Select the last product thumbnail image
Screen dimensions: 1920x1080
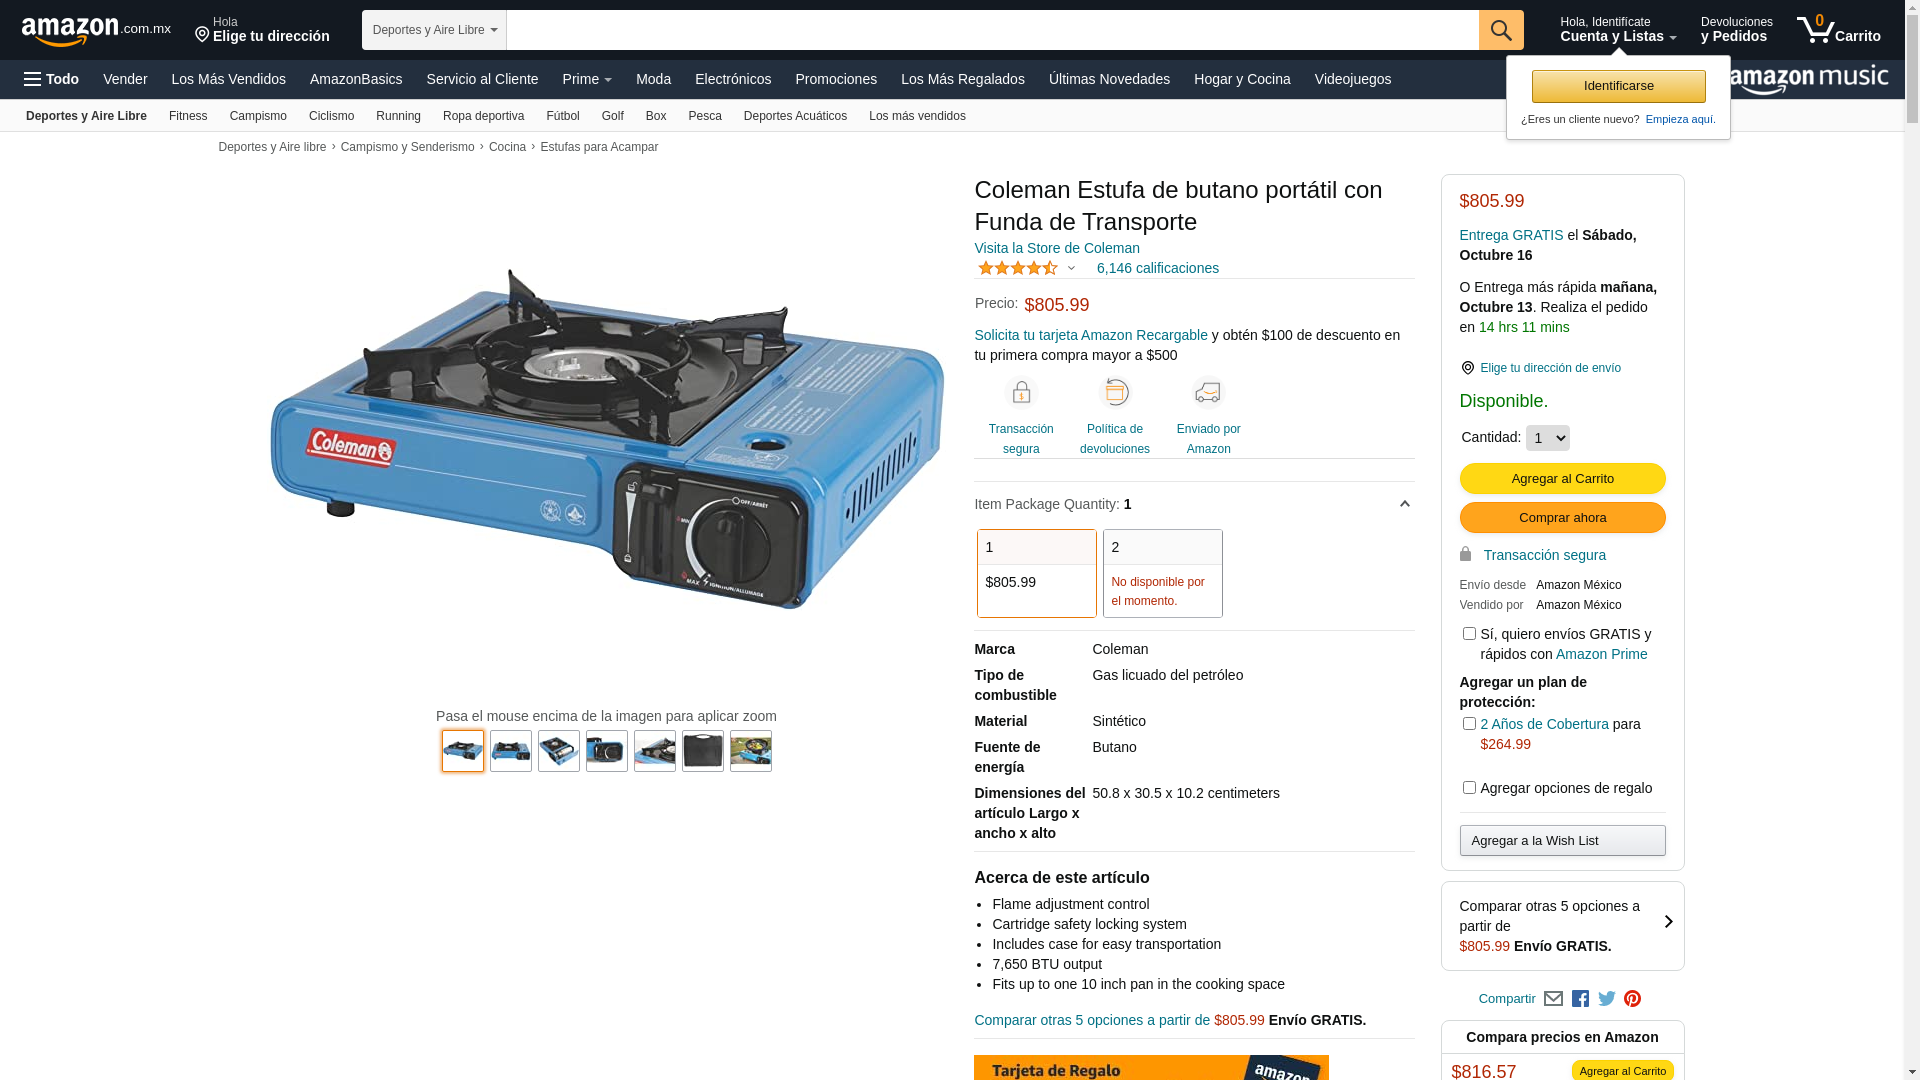click(x=751, y=751)
